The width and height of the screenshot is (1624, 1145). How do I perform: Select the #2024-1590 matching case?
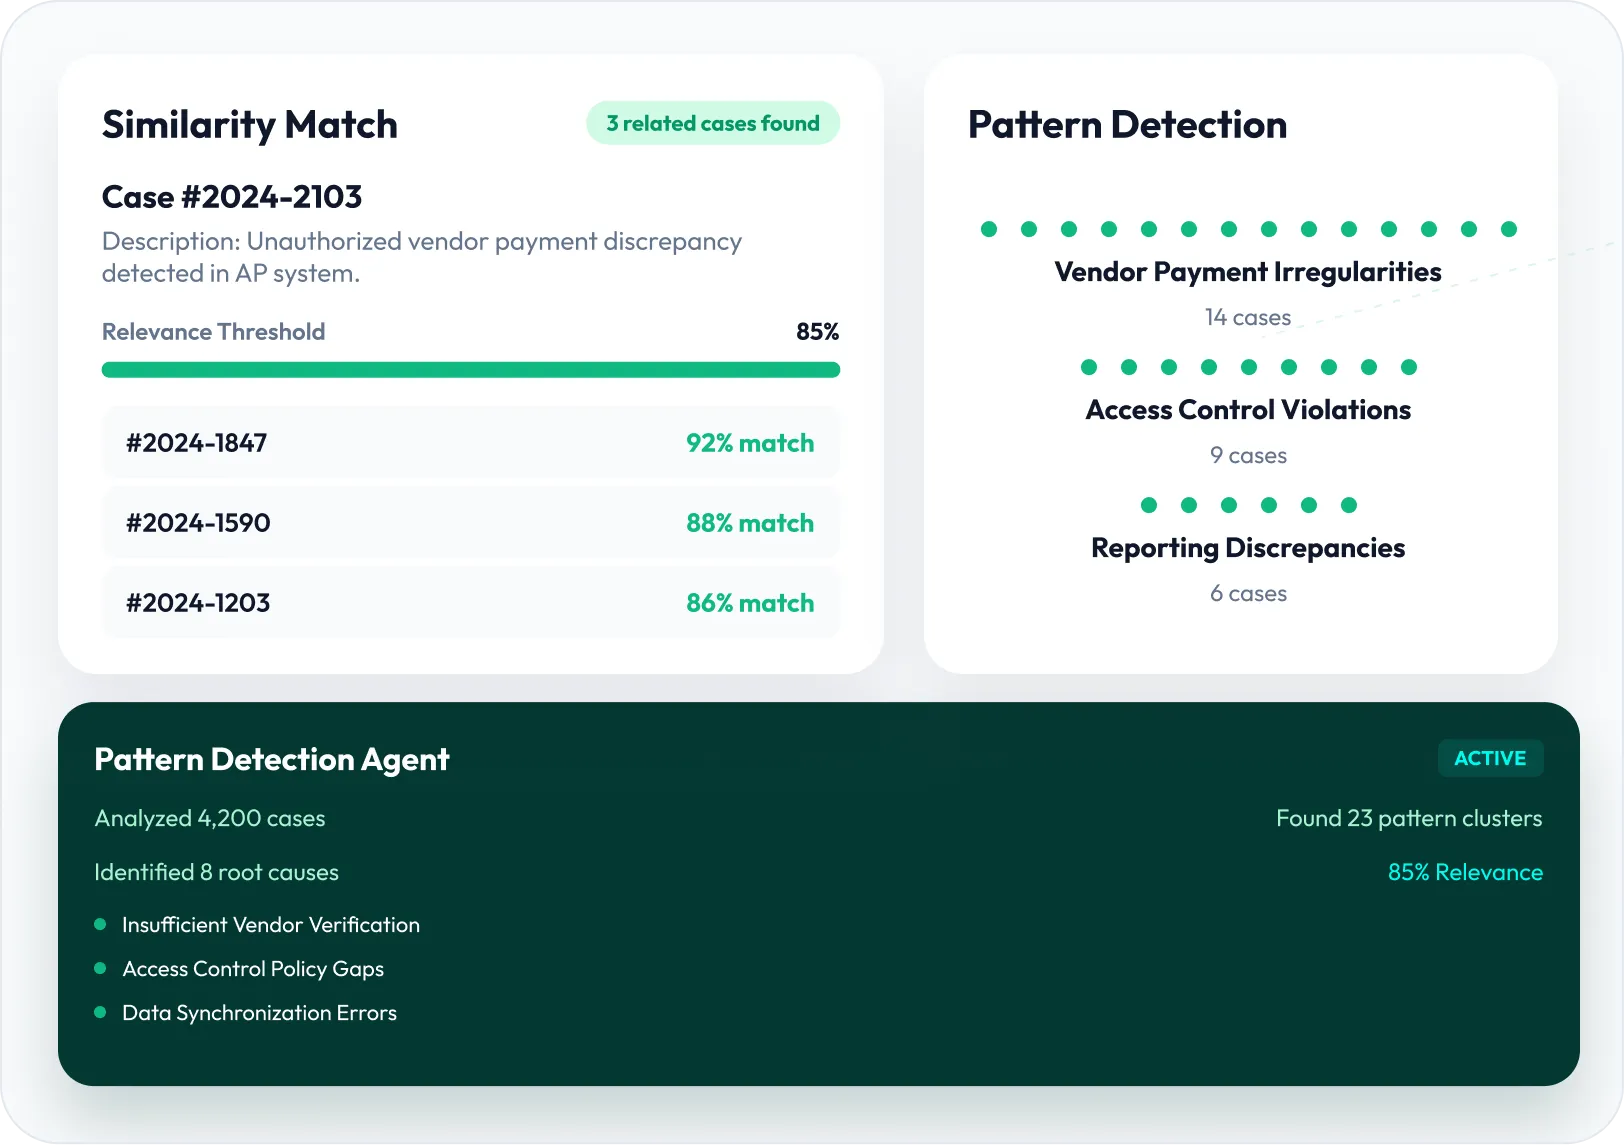470,523
